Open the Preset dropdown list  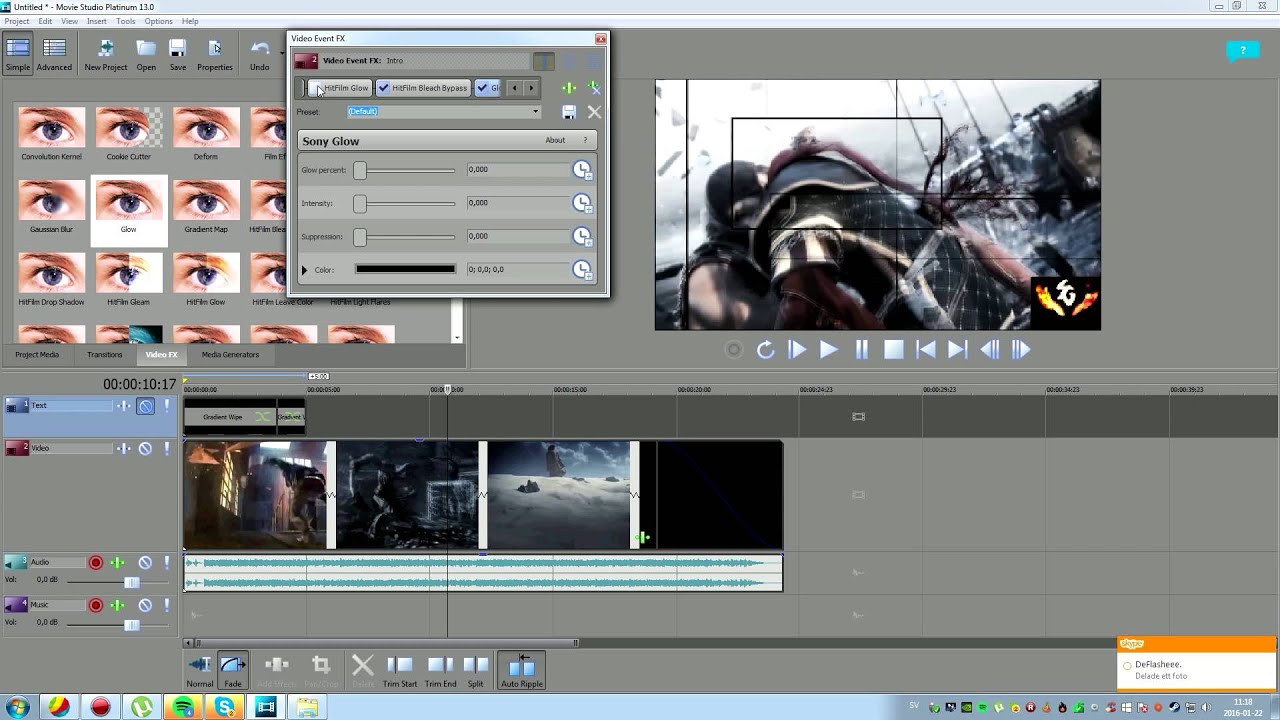pyautogui.click(x=535, y=112)
